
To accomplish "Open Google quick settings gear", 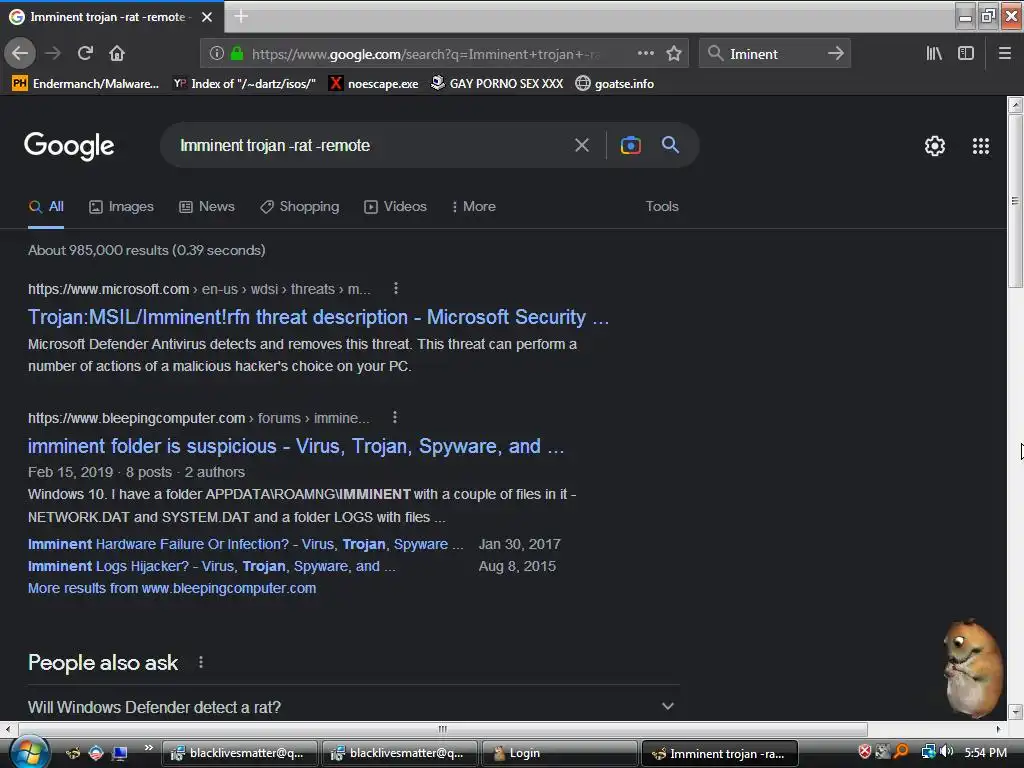I will pyautogui.click(x=935, y=146).
